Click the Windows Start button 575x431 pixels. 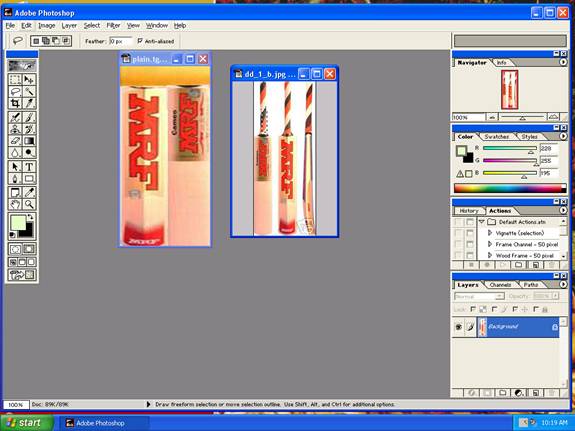tap(26, 423)
